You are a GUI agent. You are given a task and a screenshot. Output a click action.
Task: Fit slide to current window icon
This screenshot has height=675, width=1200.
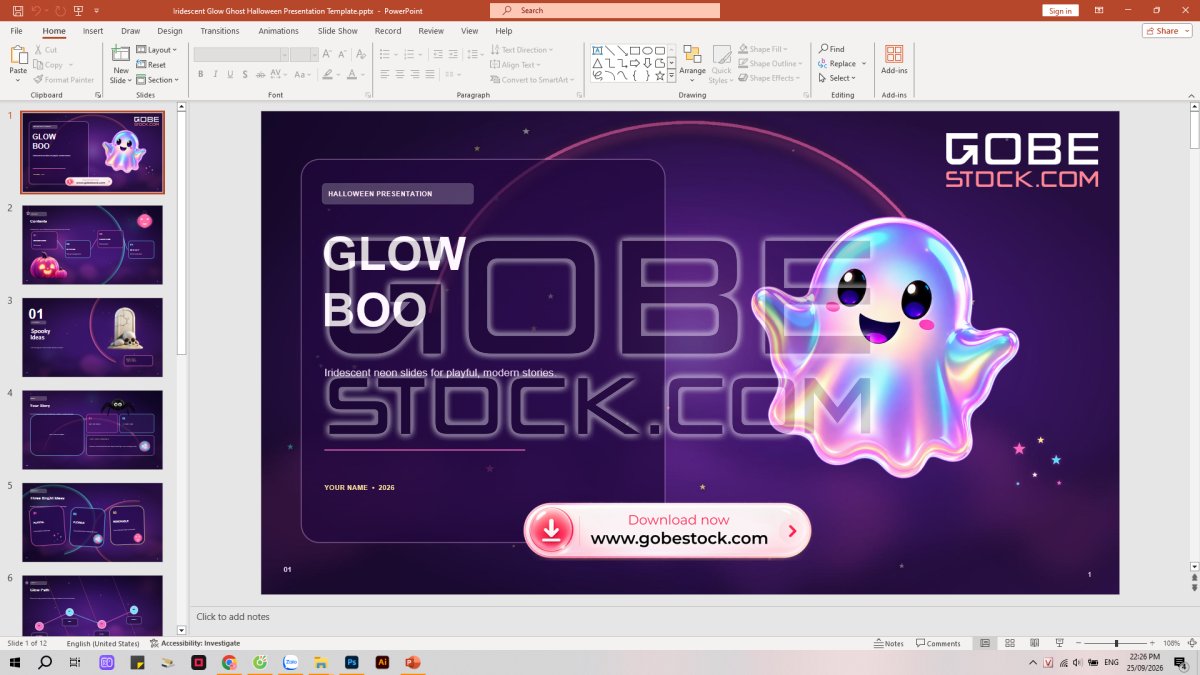pos(1191,643)
